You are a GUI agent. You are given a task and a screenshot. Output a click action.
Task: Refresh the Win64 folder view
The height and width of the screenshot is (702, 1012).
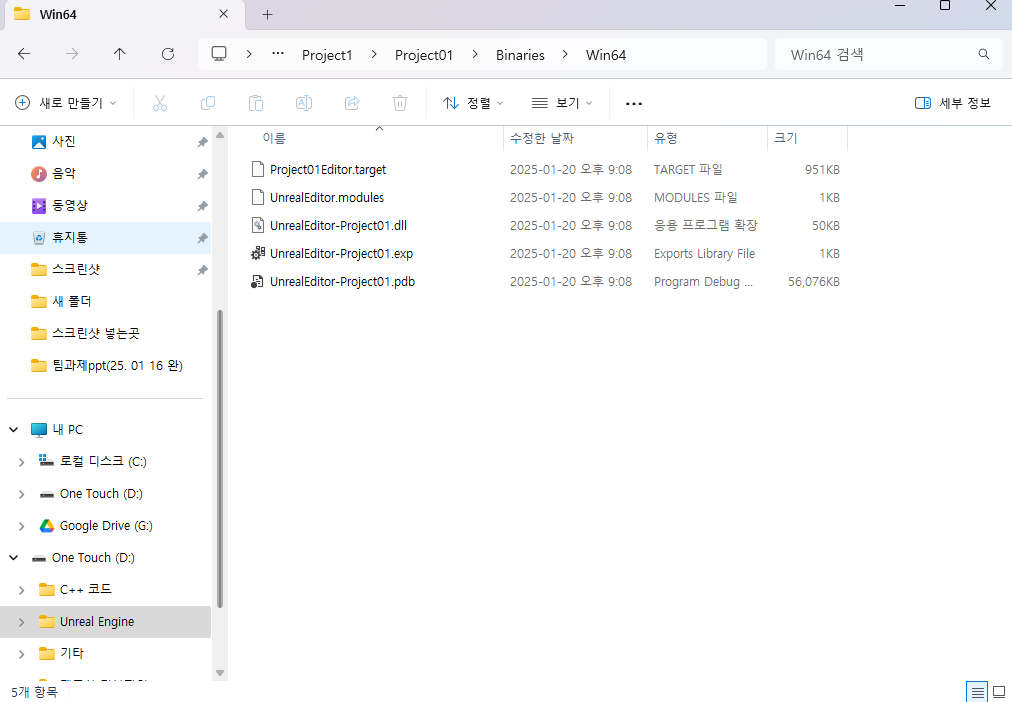[168, 54]
